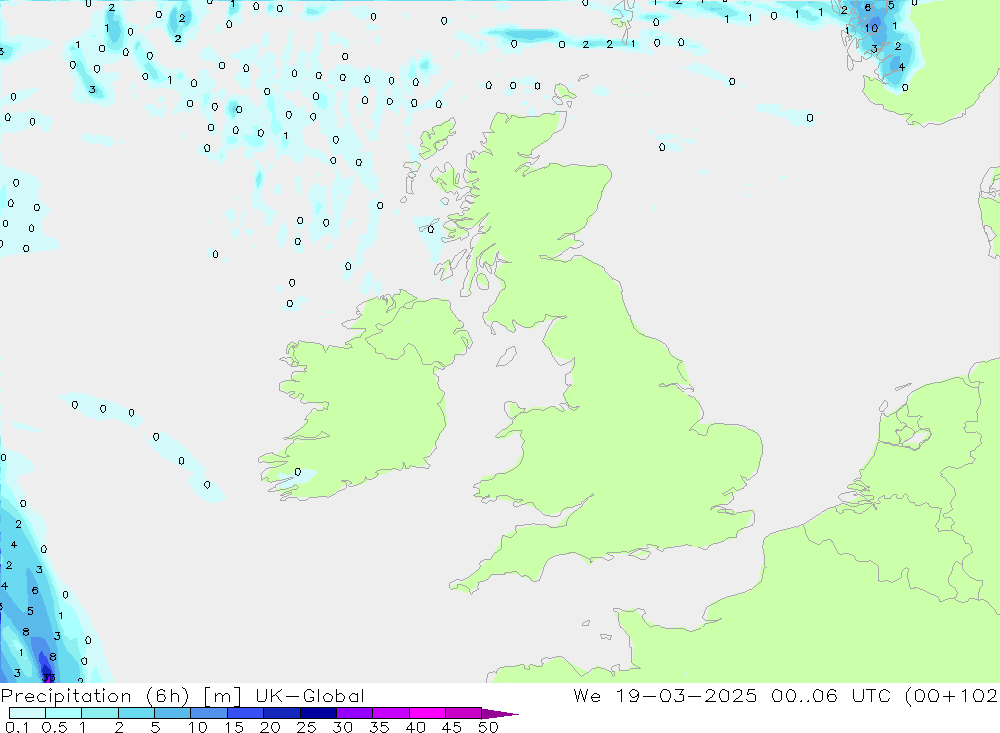The height and width of the screenshot is (733, 1000).
Task: Click the legend label "40"
Action: 416,727
